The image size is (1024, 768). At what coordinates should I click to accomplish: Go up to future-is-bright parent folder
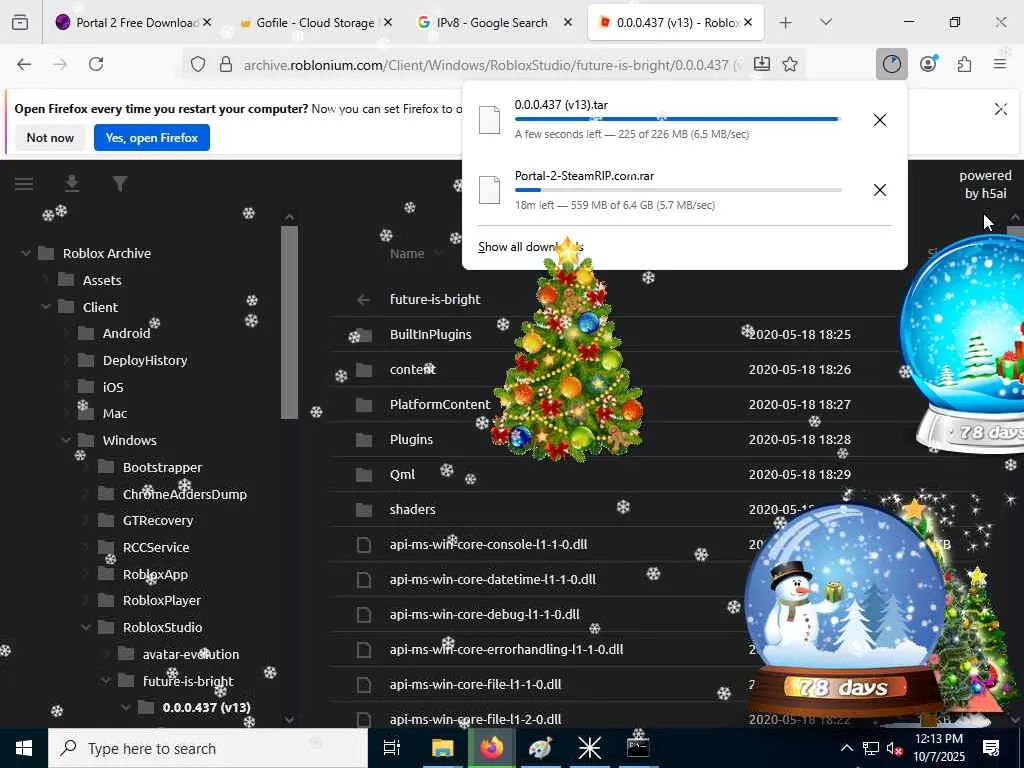click(x=435, y=299)
